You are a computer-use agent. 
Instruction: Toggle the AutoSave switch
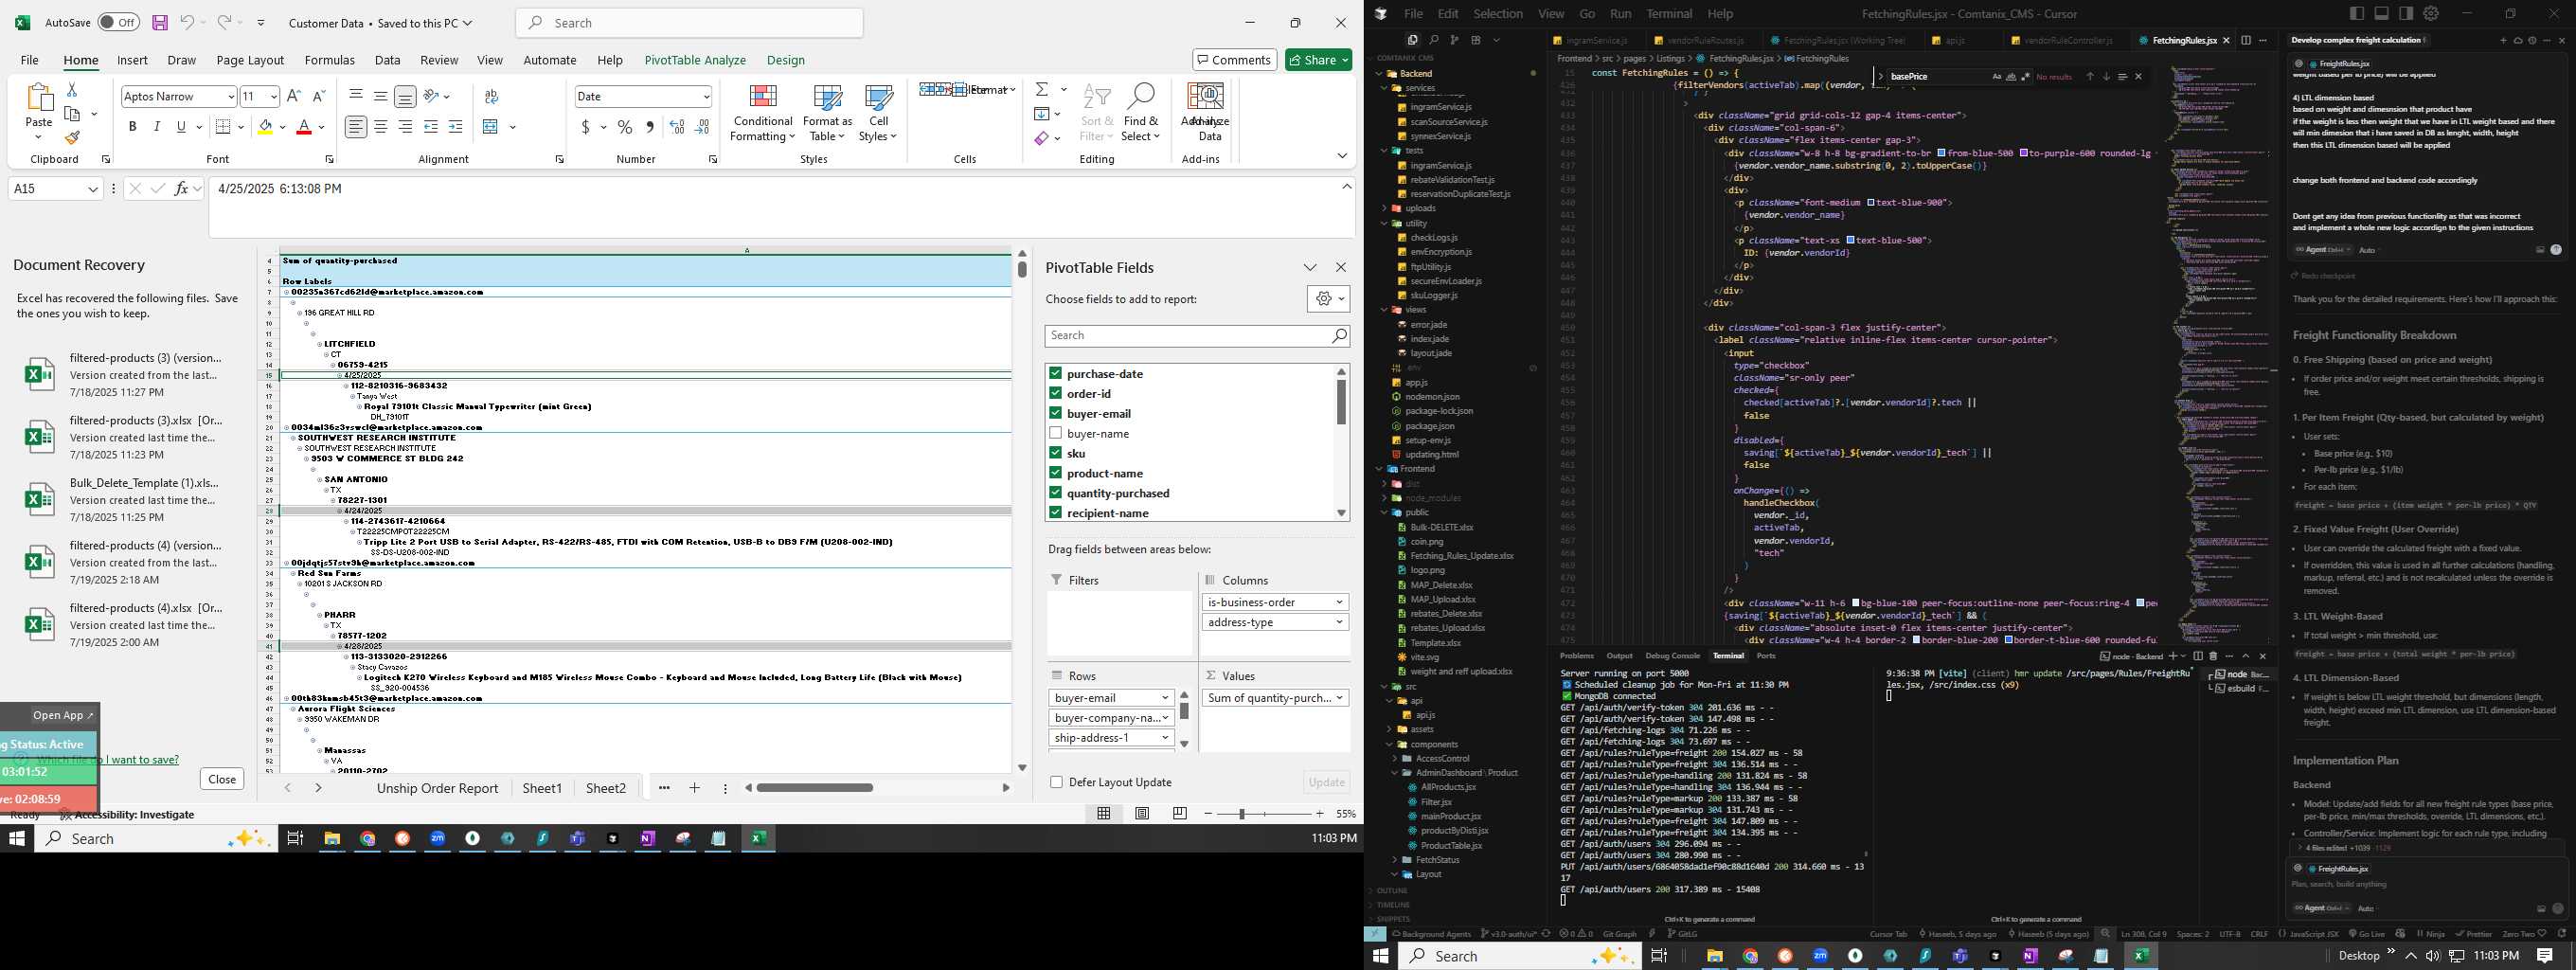point(119,22)
